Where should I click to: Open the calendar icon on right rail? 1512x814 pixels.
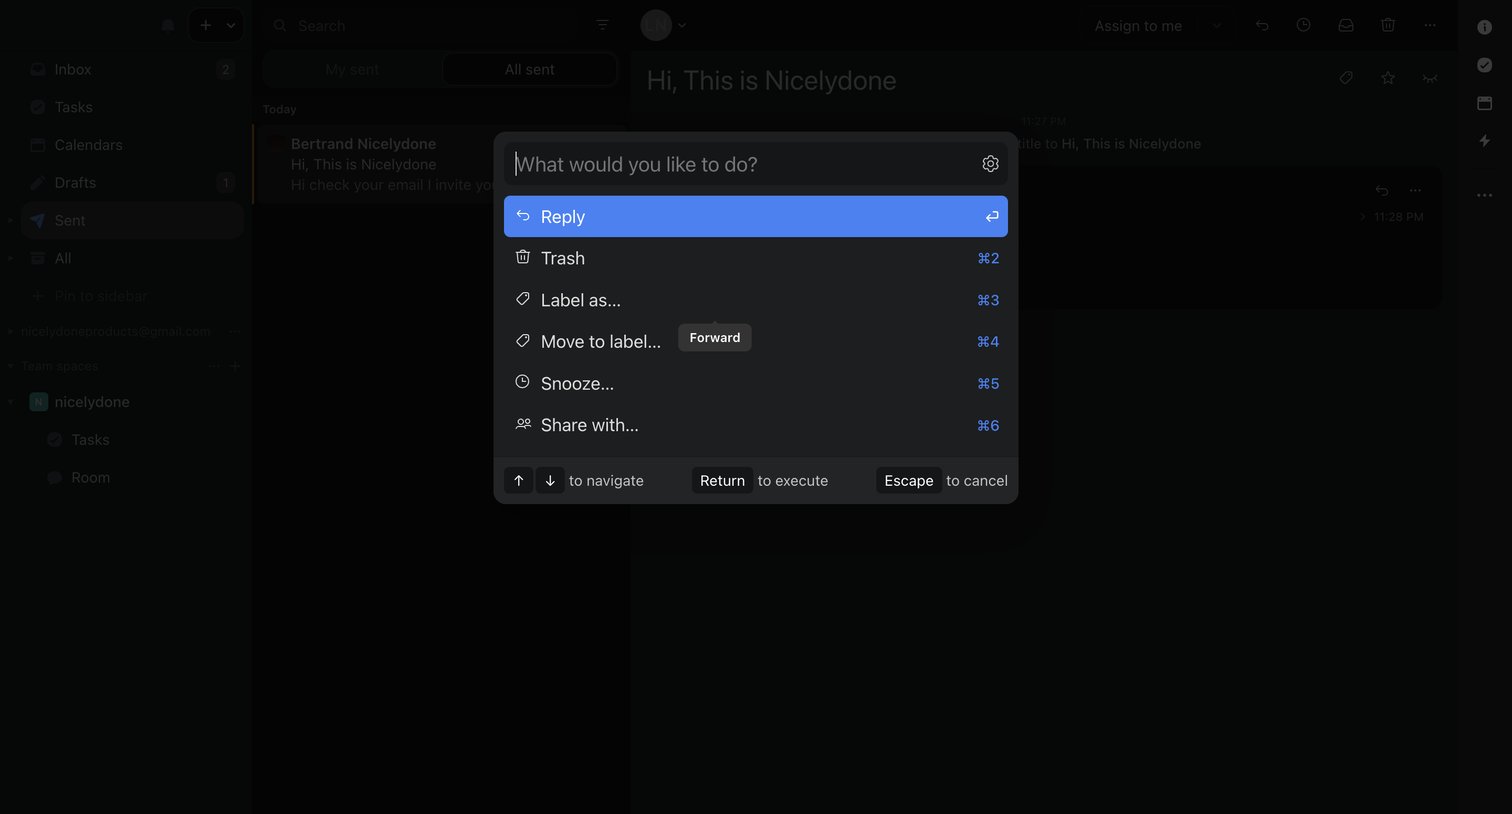(x=1484, y=103)
